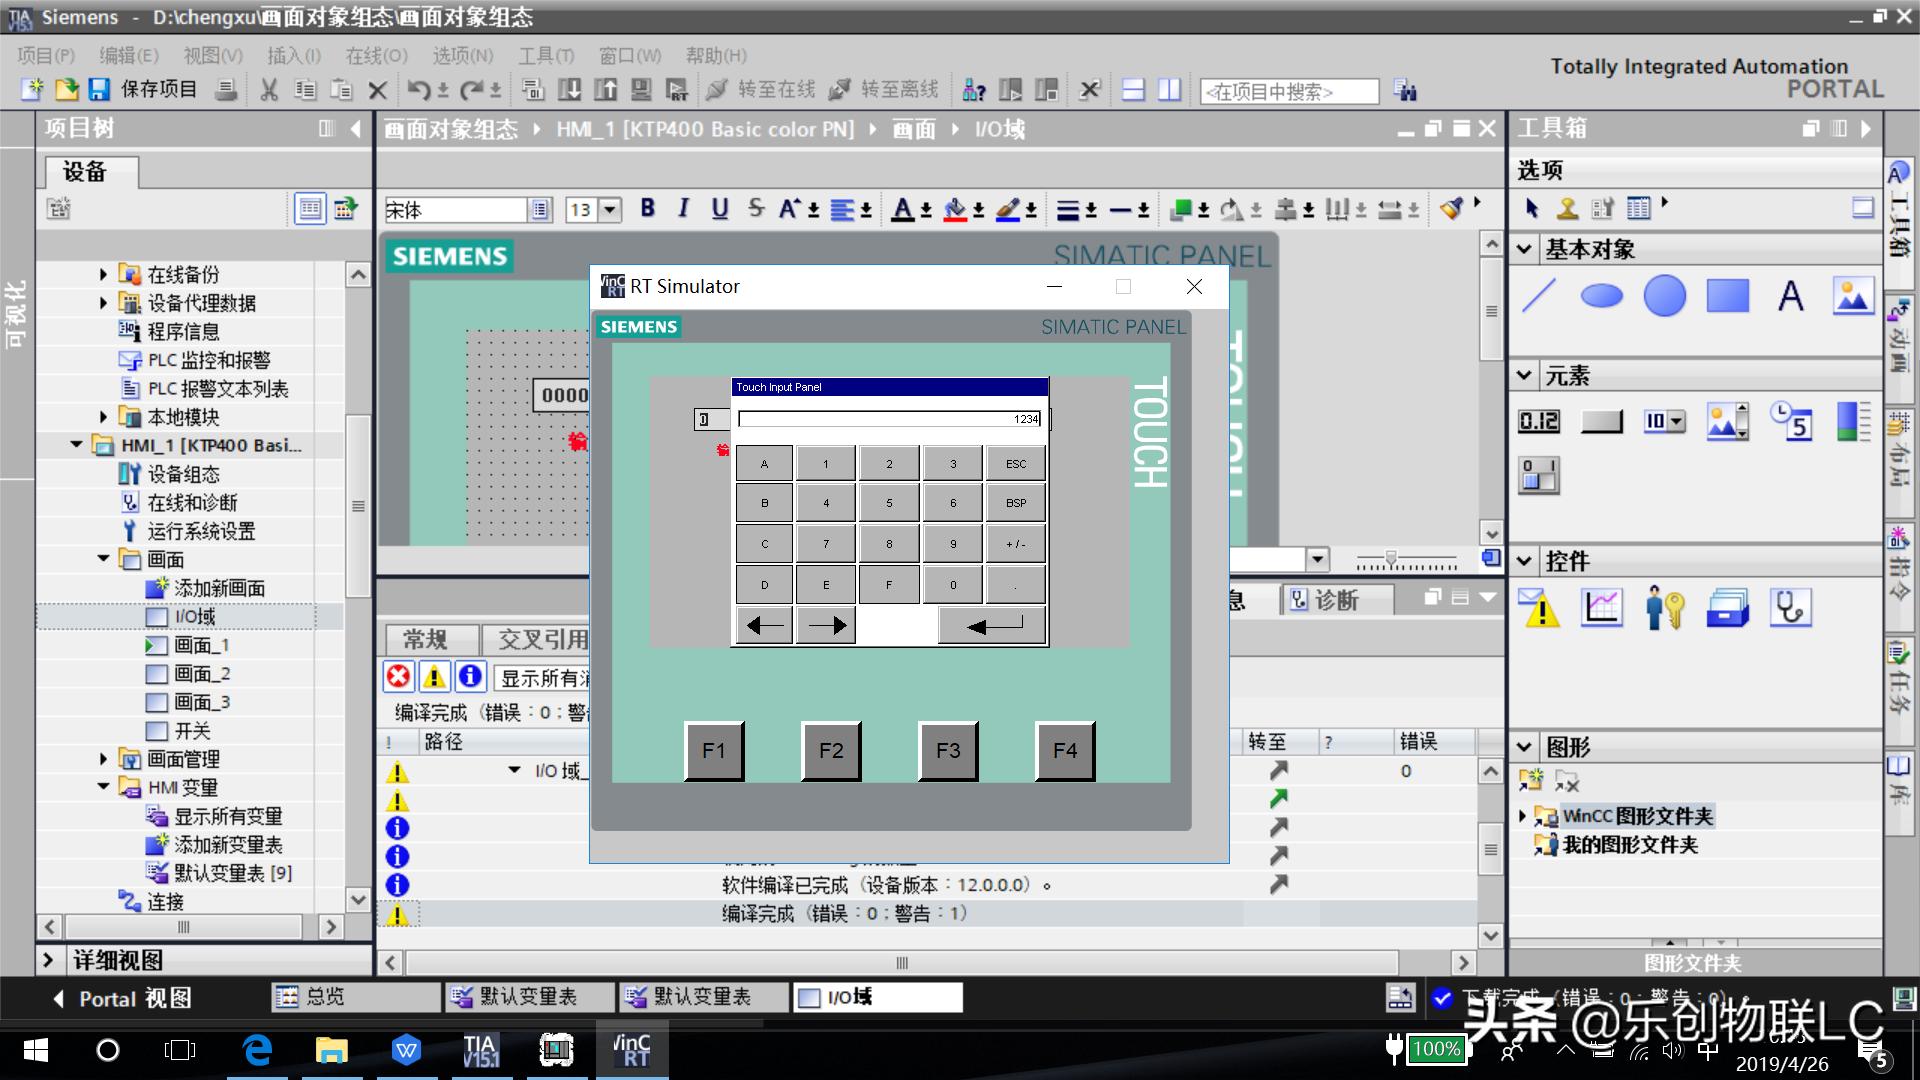Click the Save Project icon
Screen dimensions: 1920x1080
99,90
